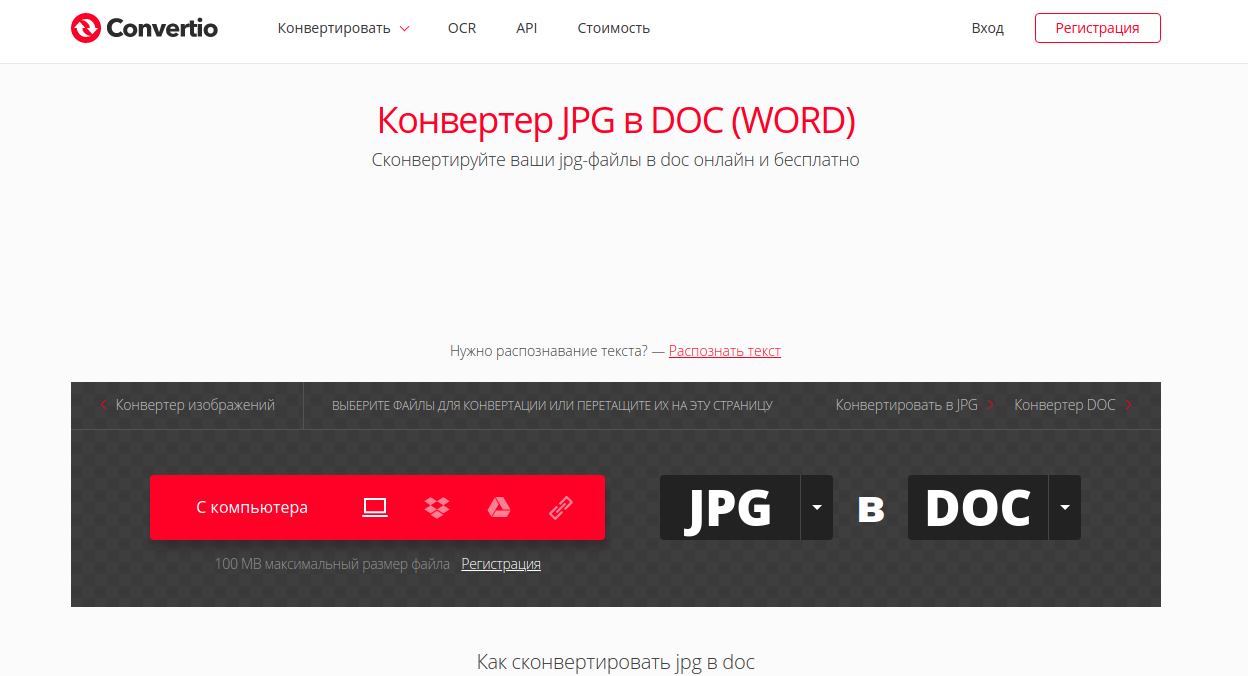This screenshot has height=676, width=1248.
Task: Upload from Google Drive icon
Action: click(x=499, y=507)
